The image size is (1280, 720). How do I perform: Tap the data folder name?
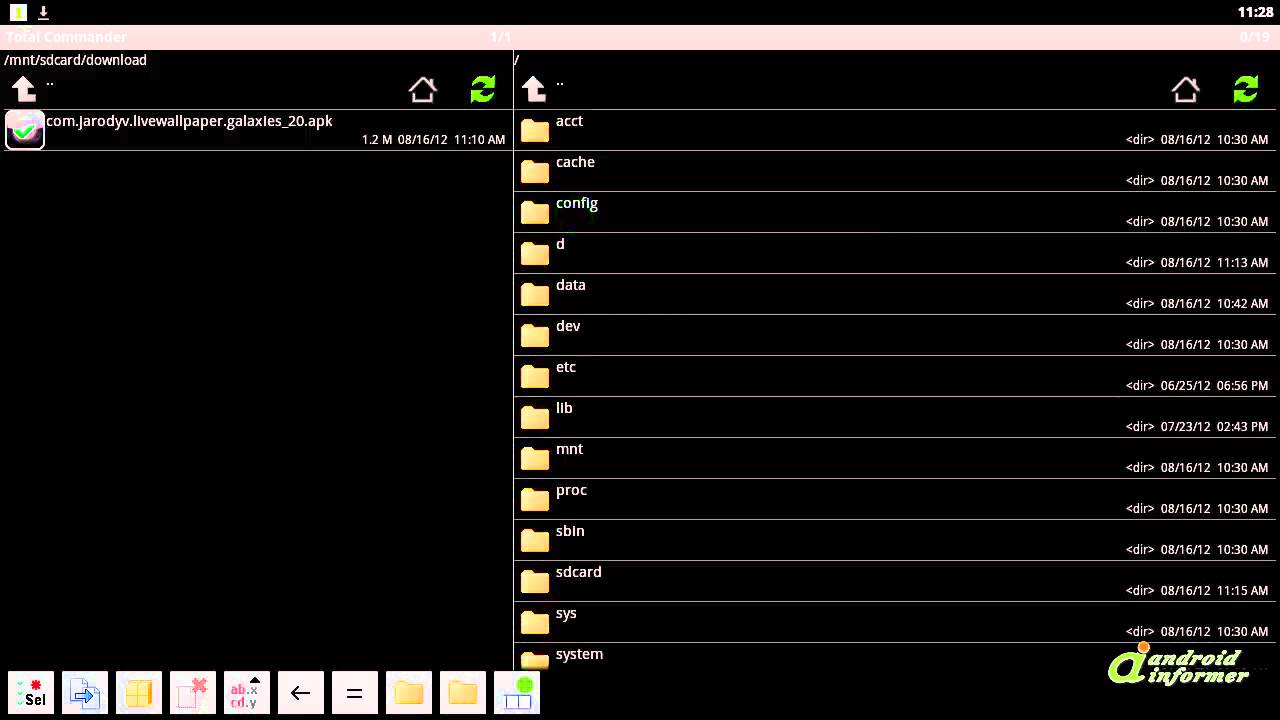point(570,285)
